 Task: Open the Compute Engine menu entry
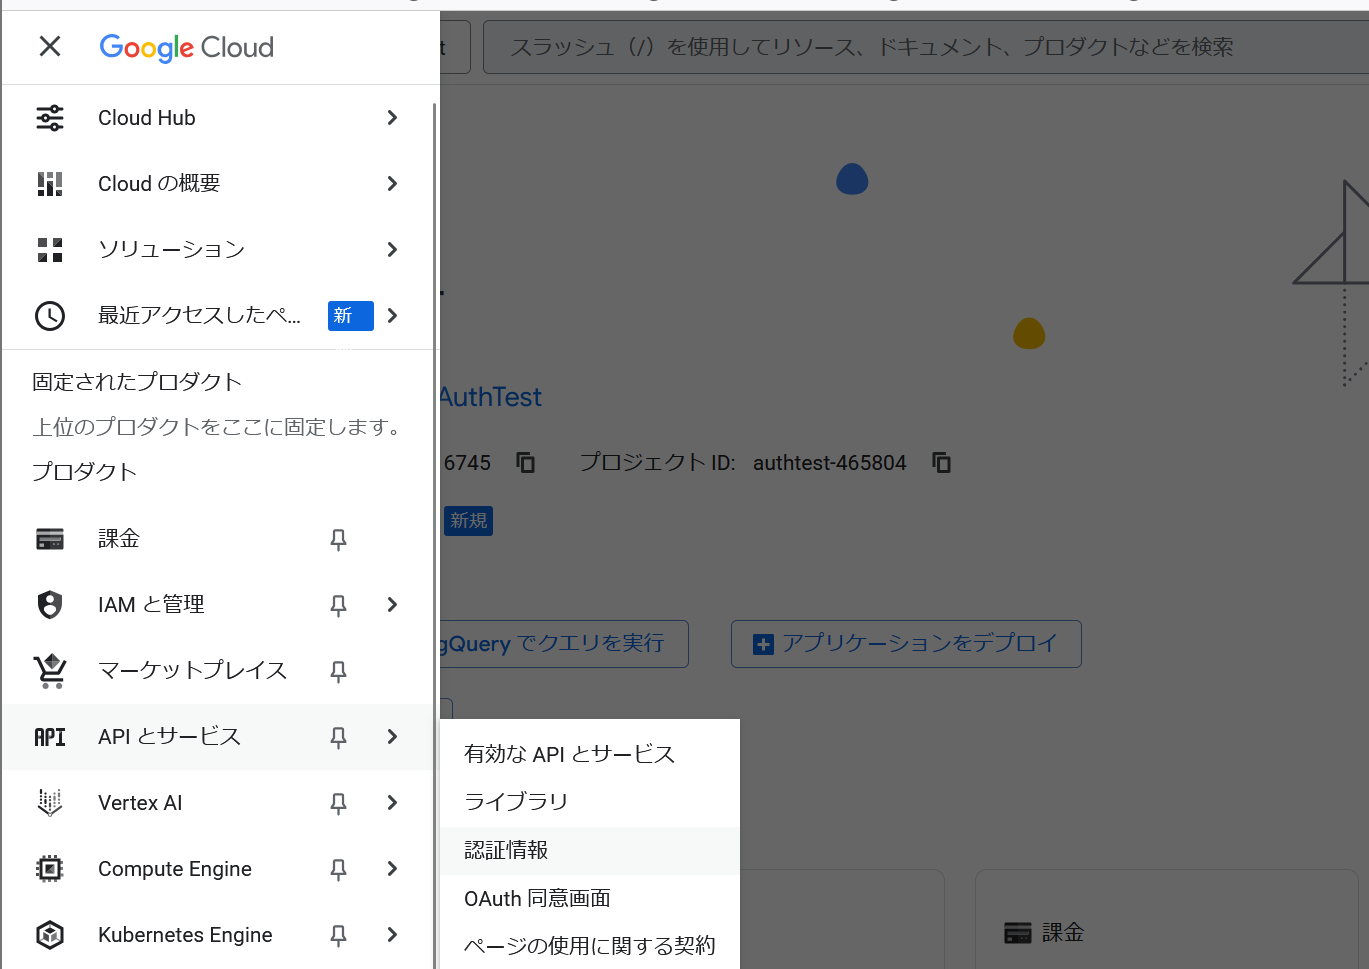pos(218,869)
